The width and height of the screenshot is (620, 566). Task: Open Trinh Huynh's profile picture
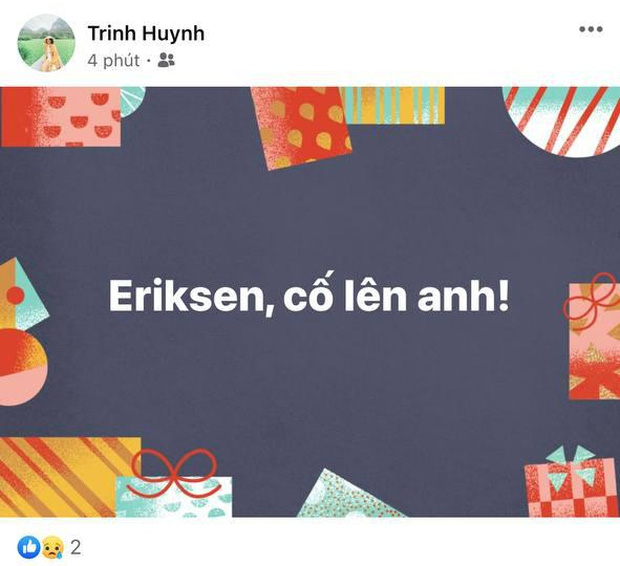click(x=46, y=43)
